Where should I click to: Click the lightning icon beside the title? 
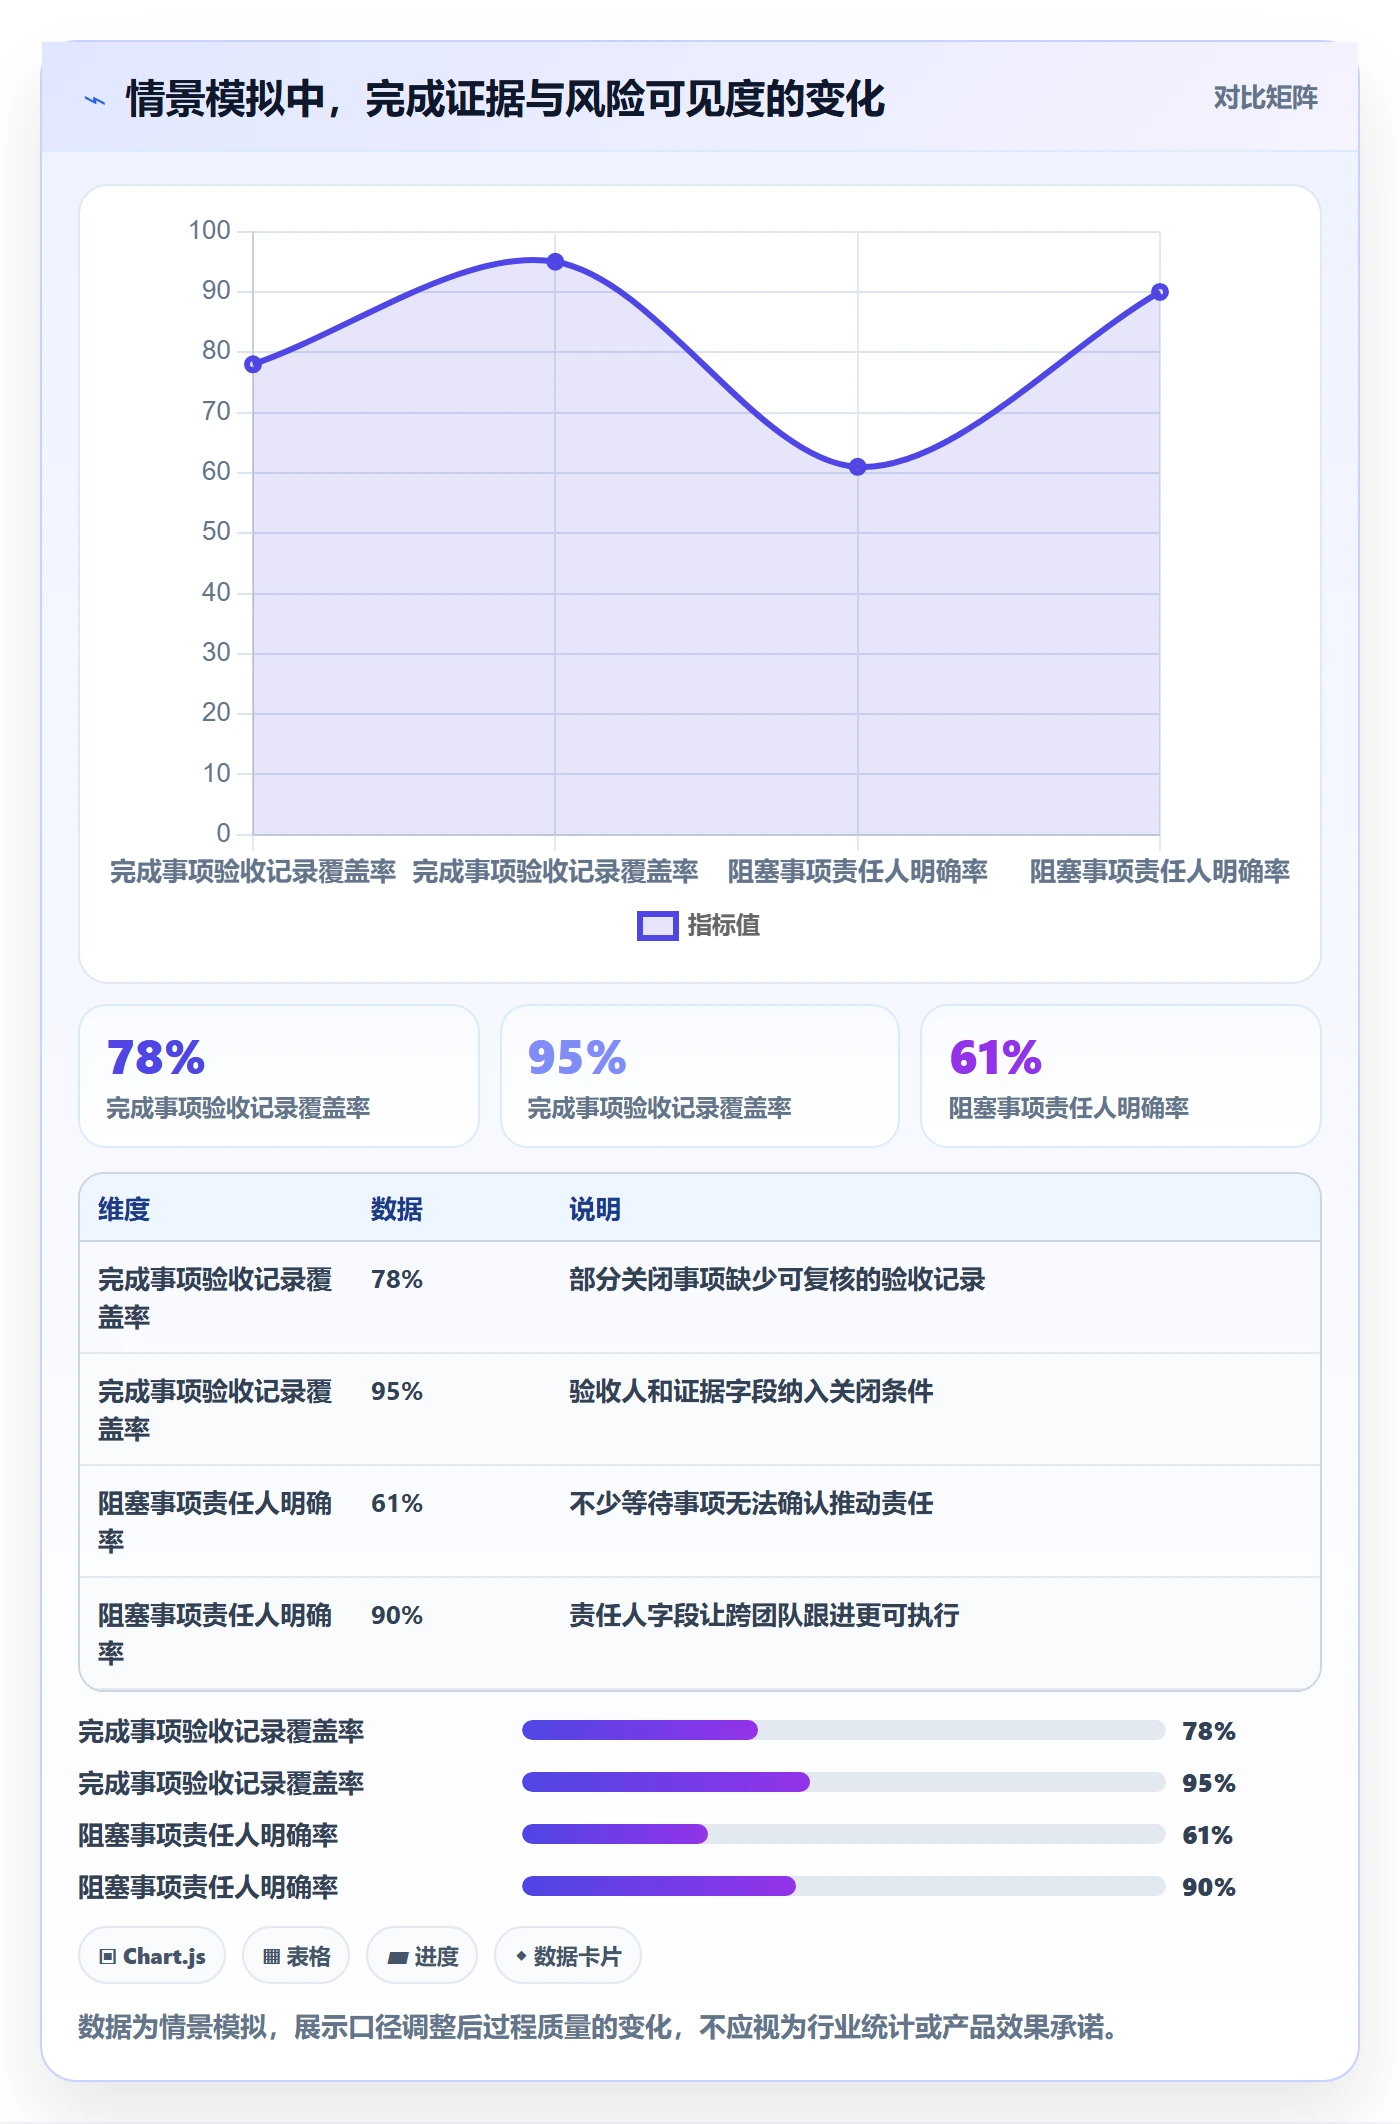point(95,100)
